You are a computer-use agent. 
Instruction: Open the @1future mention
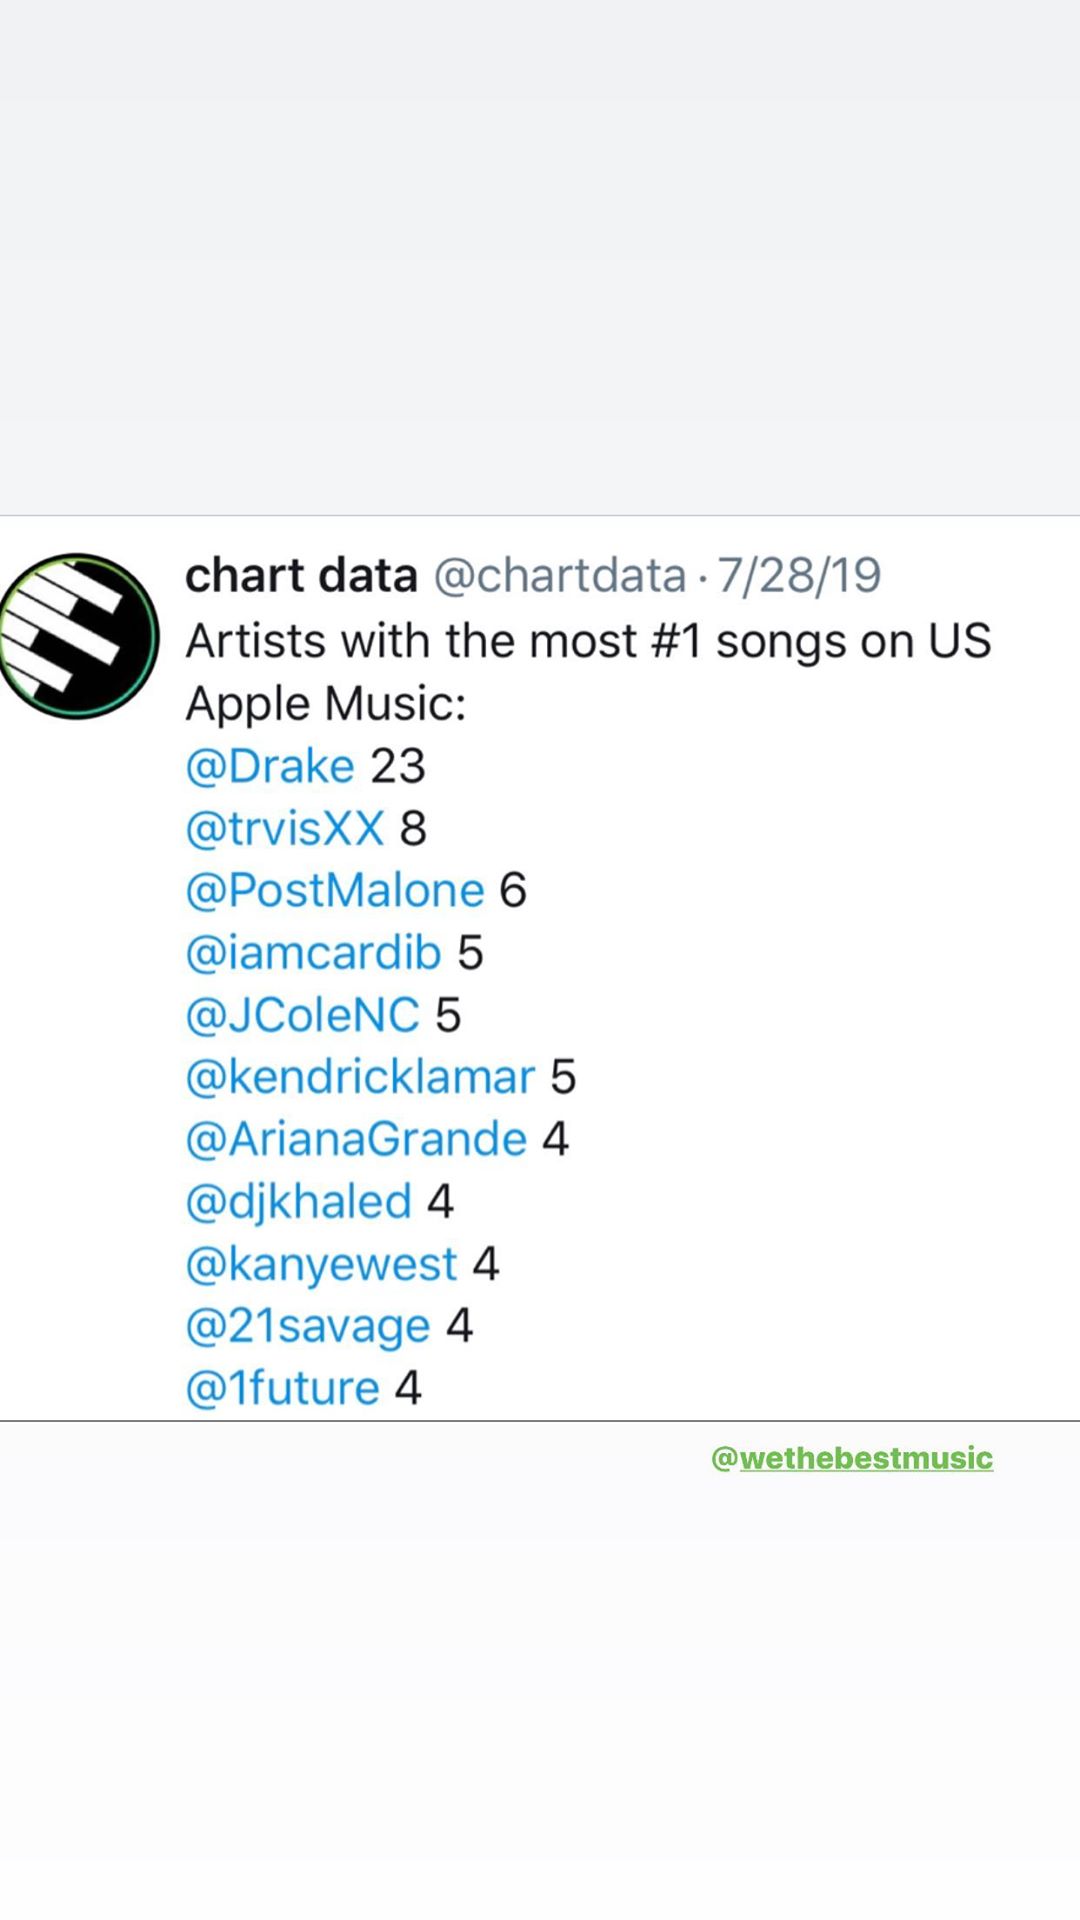click(x=282, y=1389)
